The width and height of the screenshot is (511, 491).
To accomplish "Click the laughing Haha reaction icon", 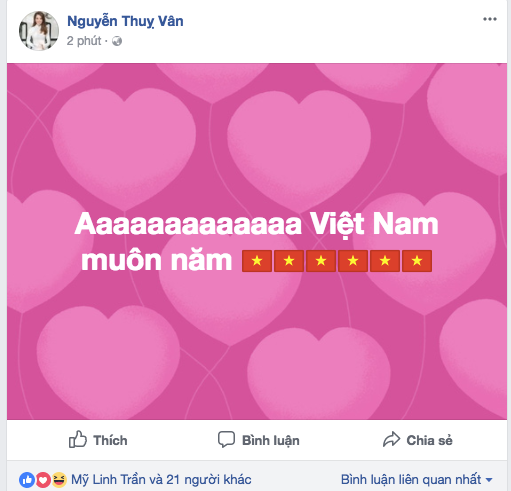I will 59,480.
